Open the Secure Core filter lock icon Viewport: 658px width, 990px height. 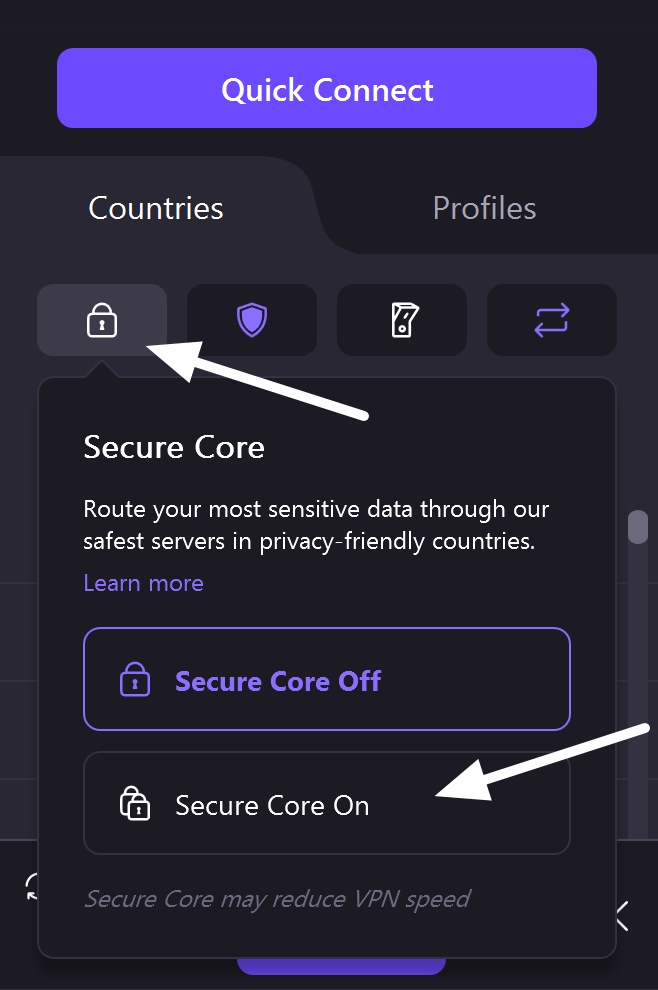click(101, 320)
